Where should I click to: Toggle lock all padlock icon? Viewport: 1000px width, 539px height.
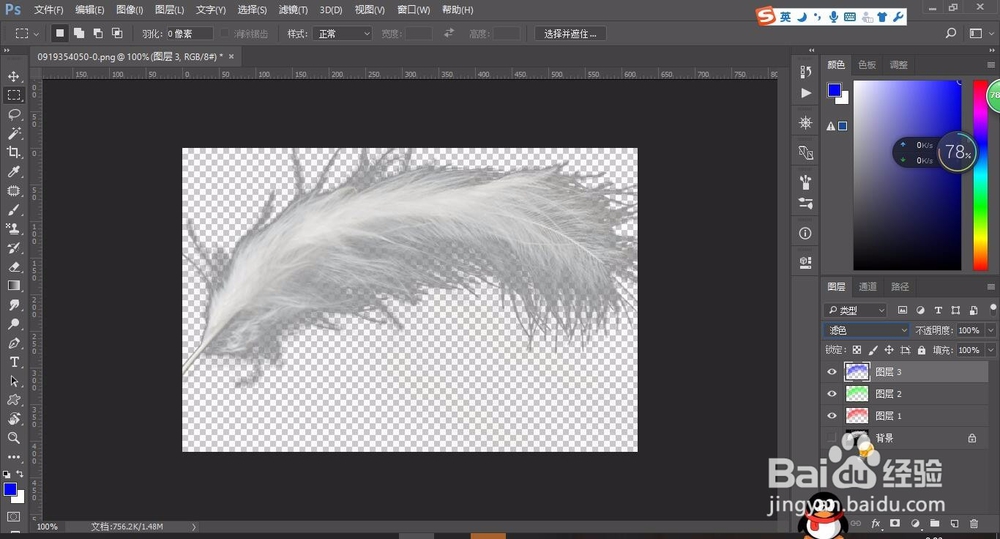pos(922,350)
